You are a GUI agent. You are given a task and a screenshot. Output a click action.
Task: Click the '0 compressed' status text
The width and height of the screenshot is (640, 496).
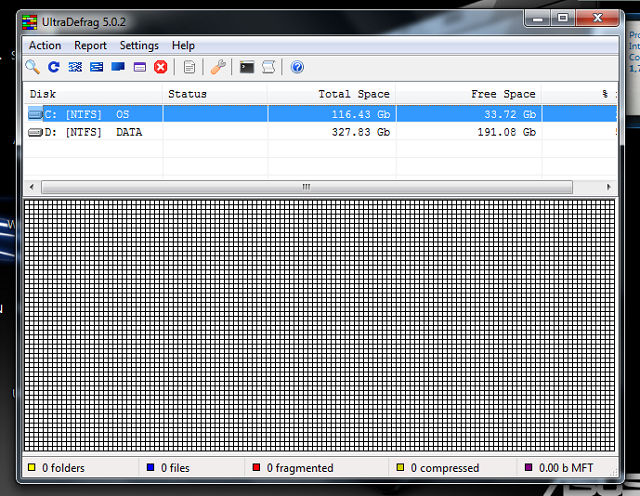(445, 468)
